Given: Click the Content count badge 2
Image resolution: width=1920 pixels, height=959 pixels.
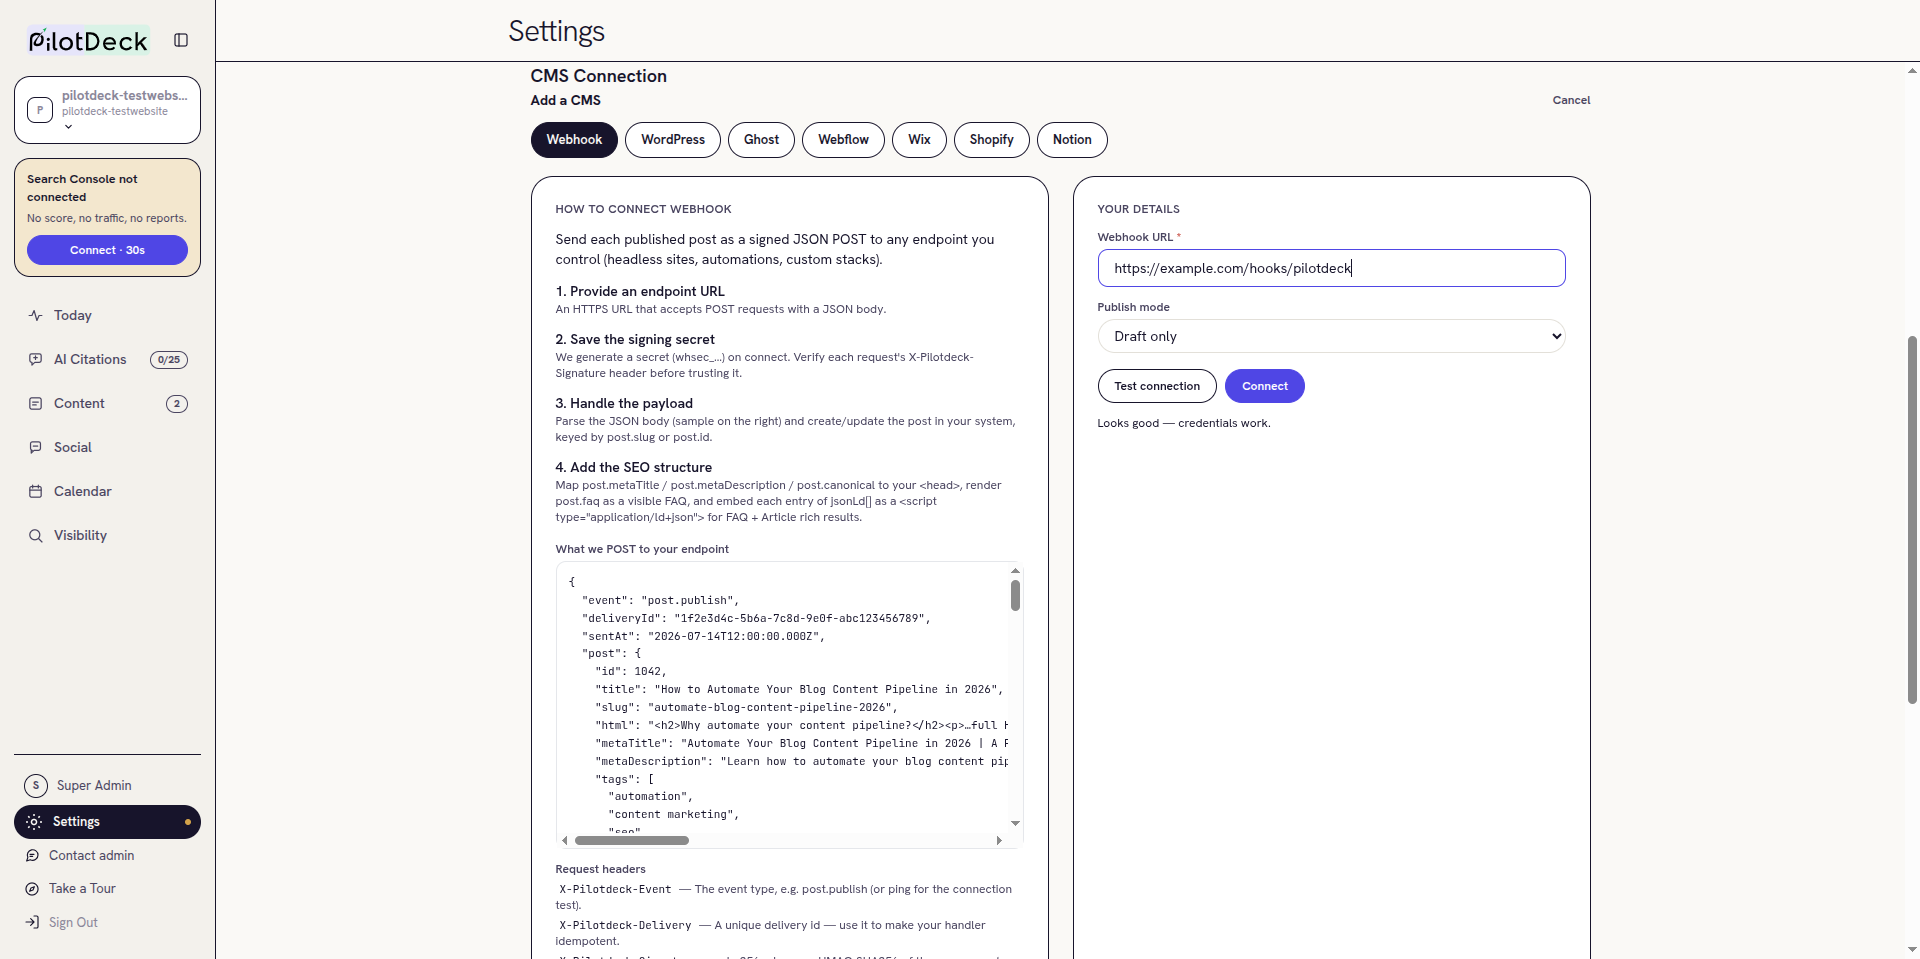Looking at the screenshot, I should (x=177, y=404).
